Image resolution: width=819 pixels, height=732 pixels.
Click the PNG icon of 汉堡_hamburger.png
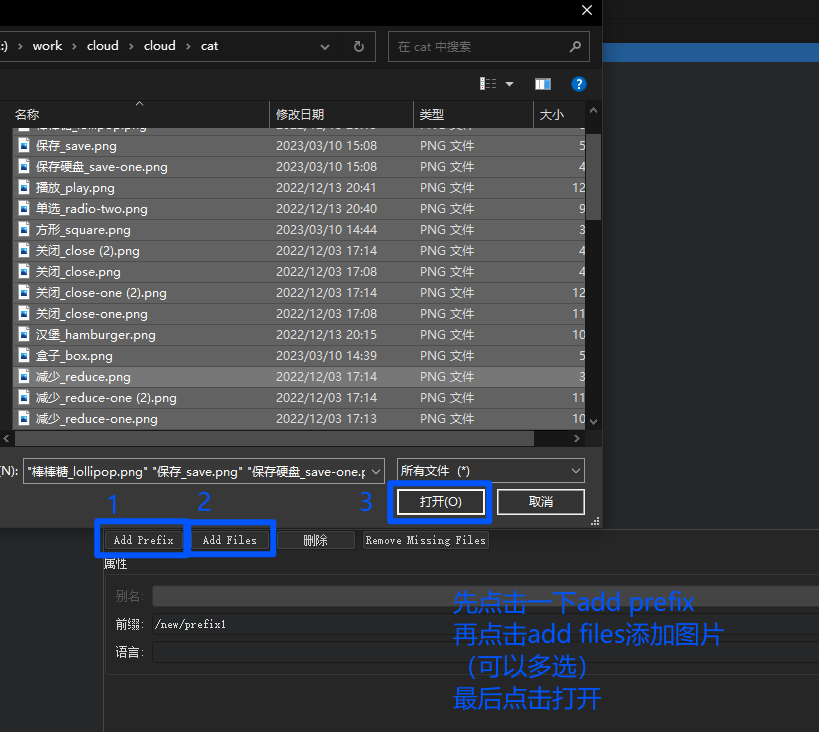point(24,334)
